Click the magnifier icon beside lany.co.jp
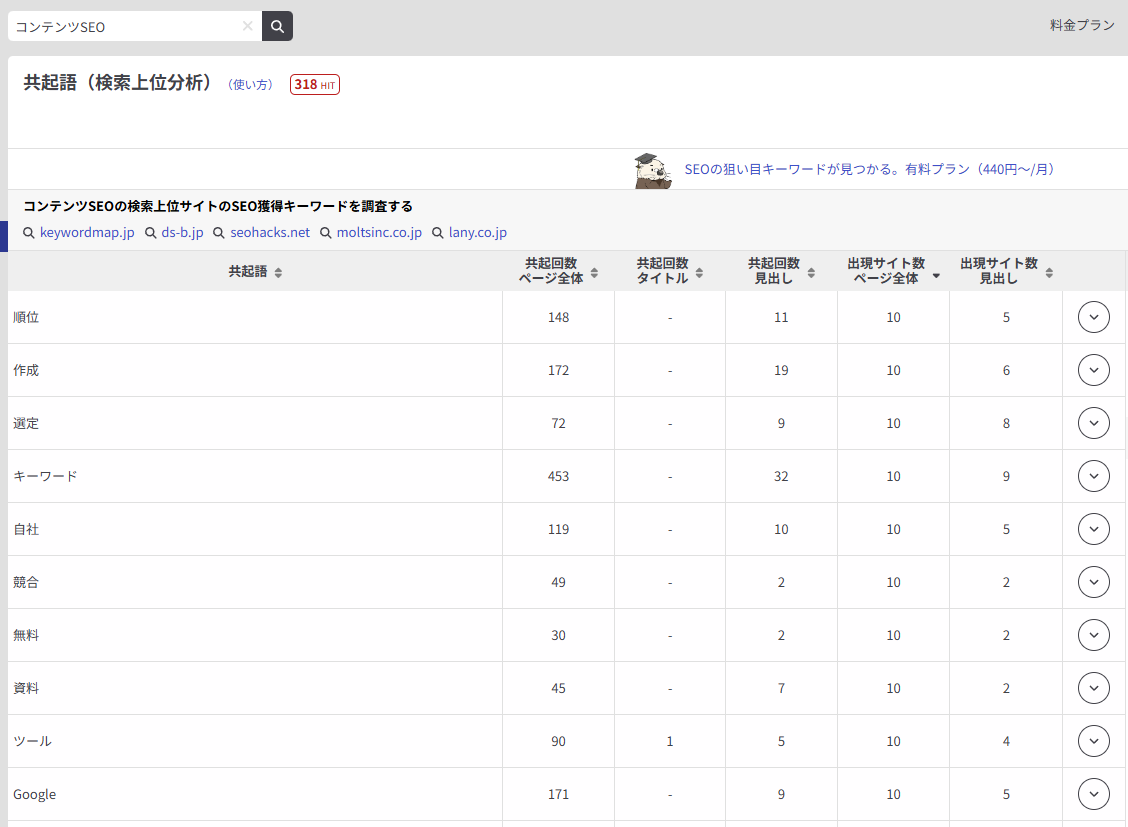This screenshot has width=1128, height=827. 436,232
